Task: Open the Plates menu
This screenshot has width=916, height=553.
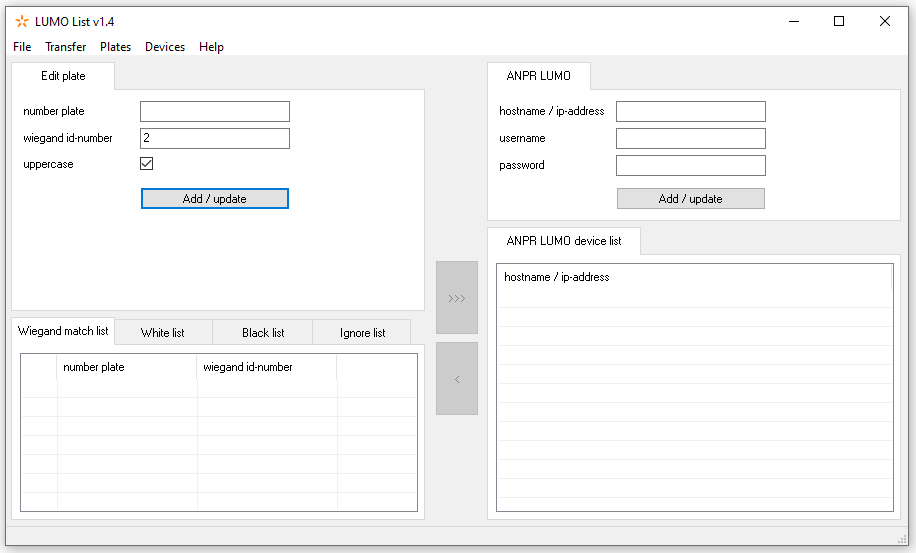Action: (115, 47)
